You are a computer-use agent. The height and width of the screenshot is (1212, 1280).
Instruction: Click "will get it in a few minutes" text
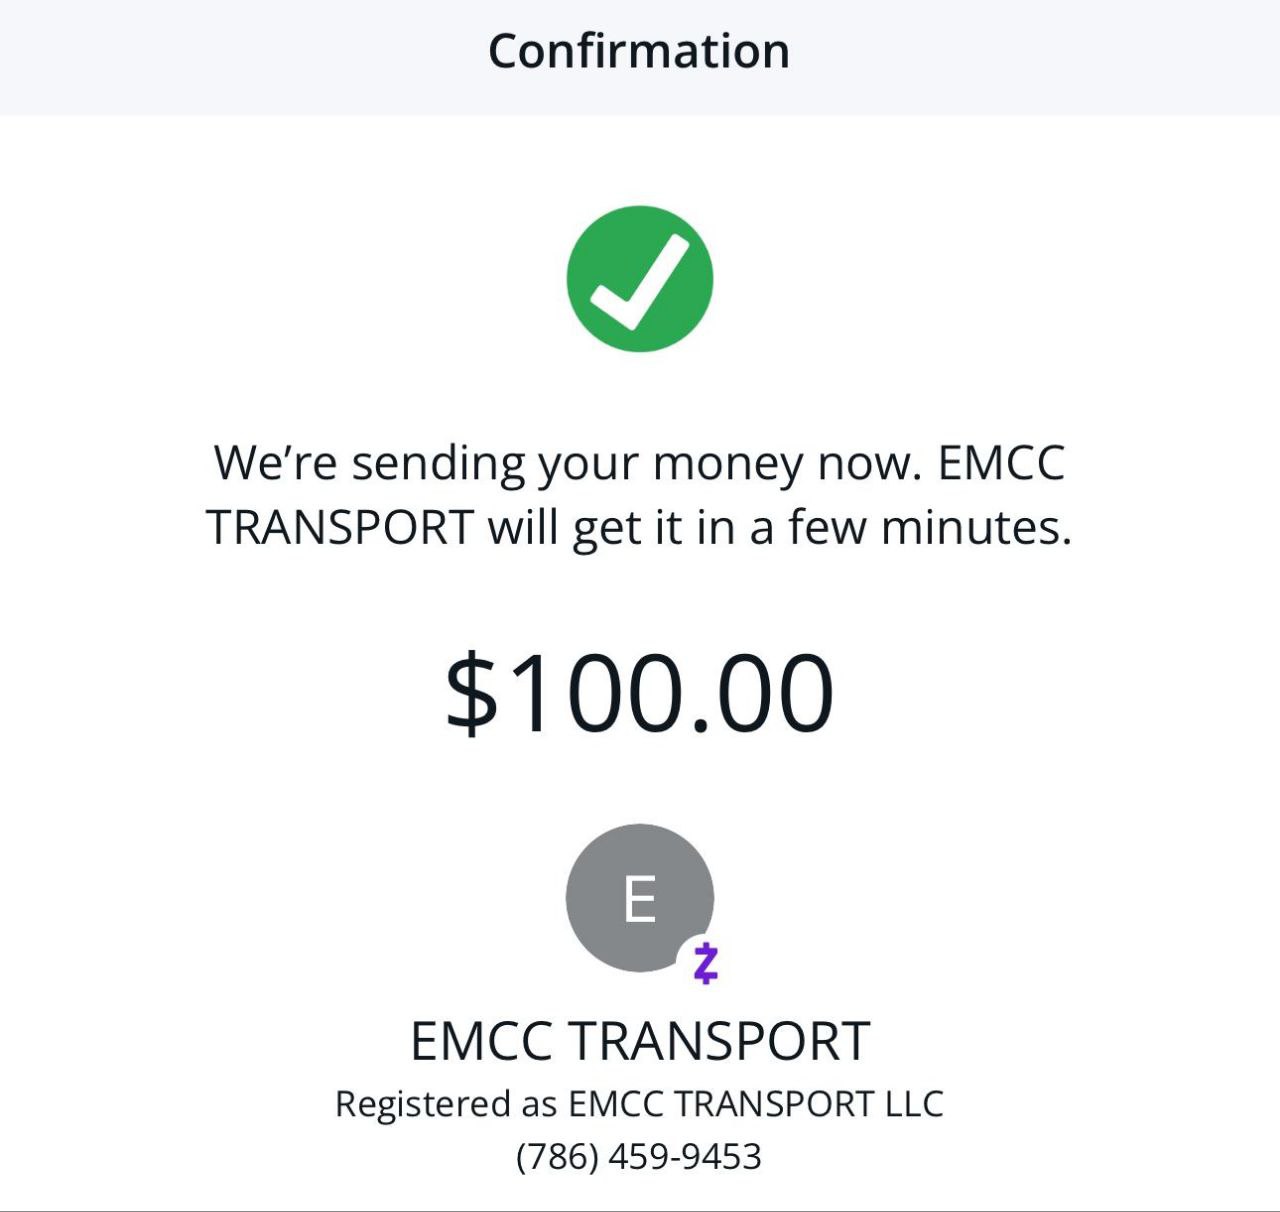coord(778,527)
